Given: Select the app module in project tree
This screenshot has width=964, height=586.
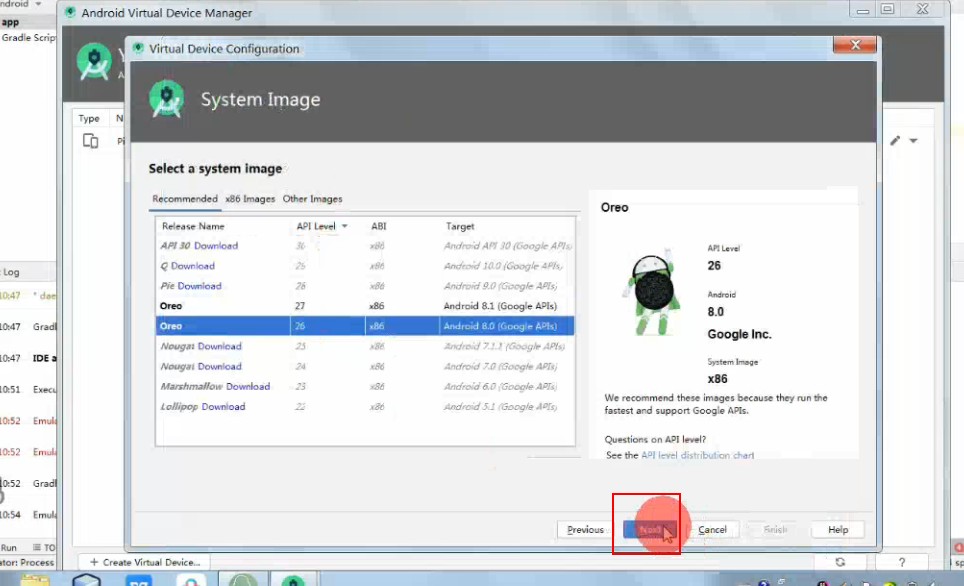Looking at the screenshot, I should tap(10, 22).
